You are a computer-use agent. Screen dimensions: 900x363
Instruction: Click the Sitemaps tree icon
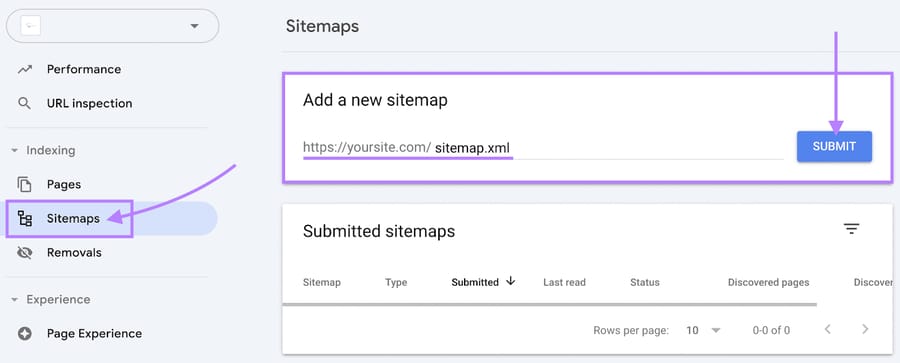tap(25, 218)
